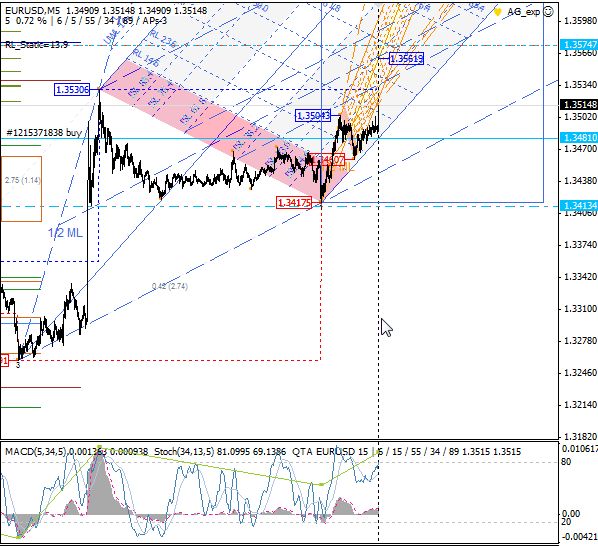Click the cyan 1.35747 axis price tag
Viewport: 598px width, 546px height.
(x=579, y=45)
